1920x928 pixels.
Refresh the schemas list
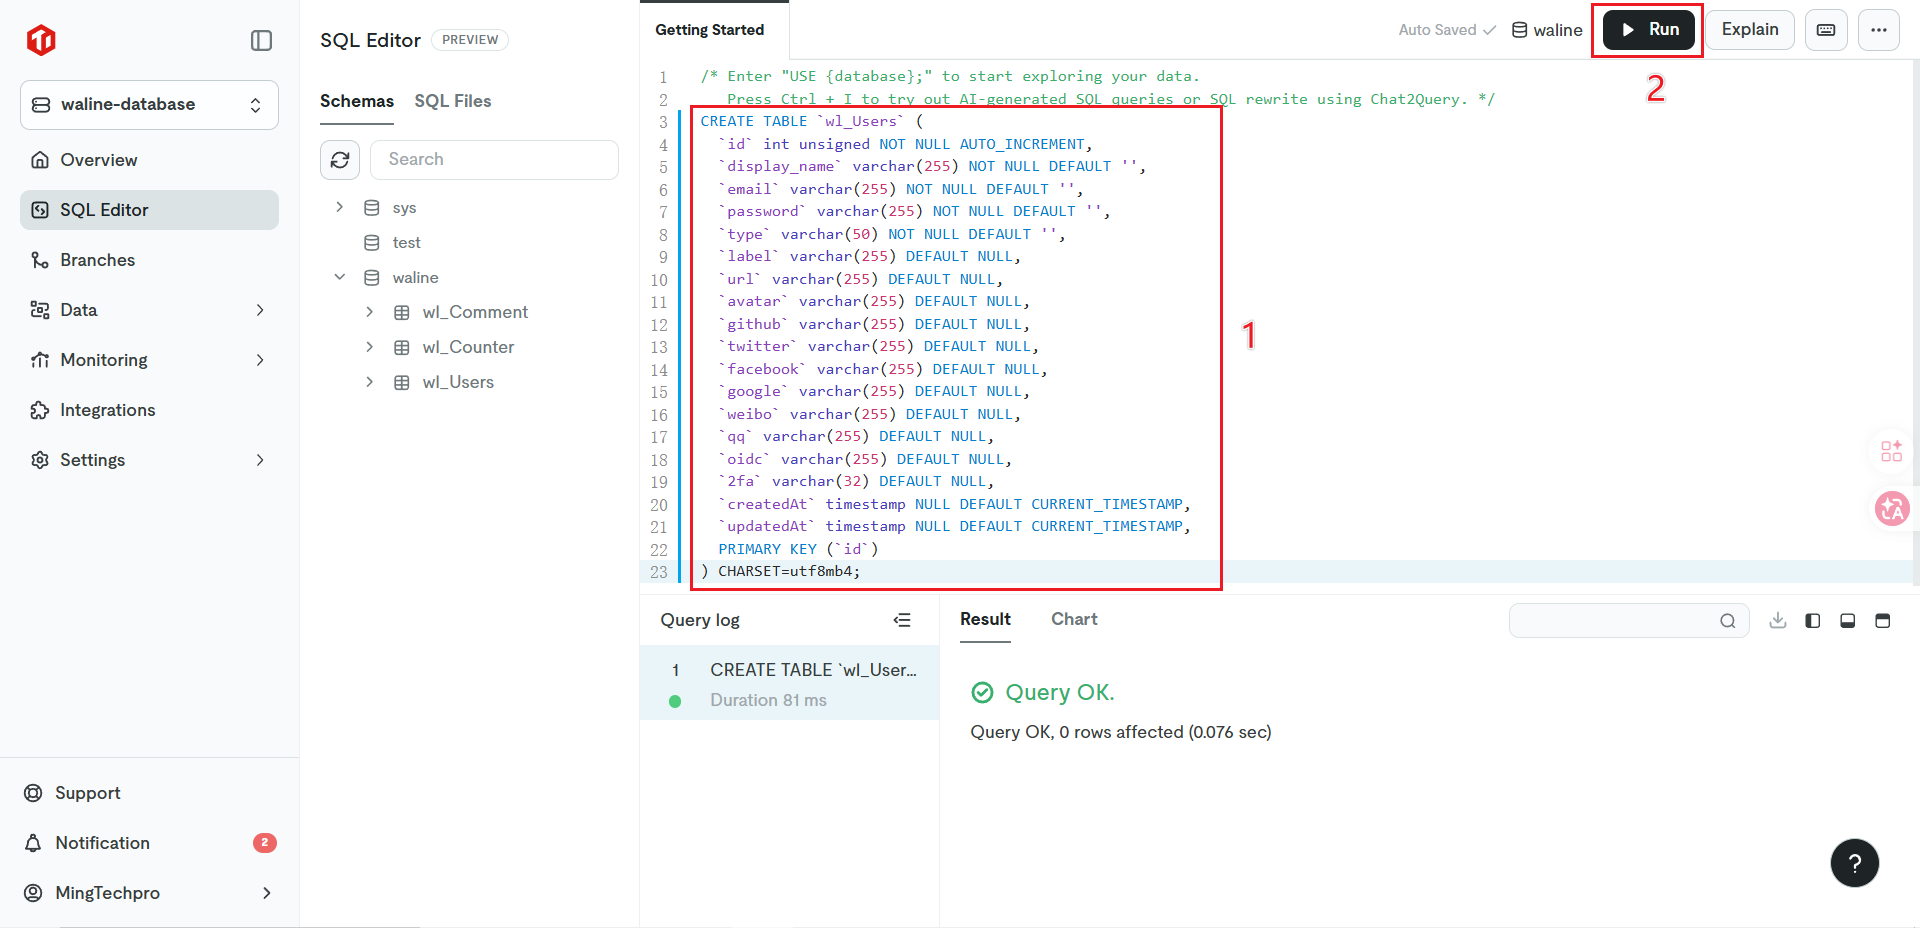pos(340,160)
